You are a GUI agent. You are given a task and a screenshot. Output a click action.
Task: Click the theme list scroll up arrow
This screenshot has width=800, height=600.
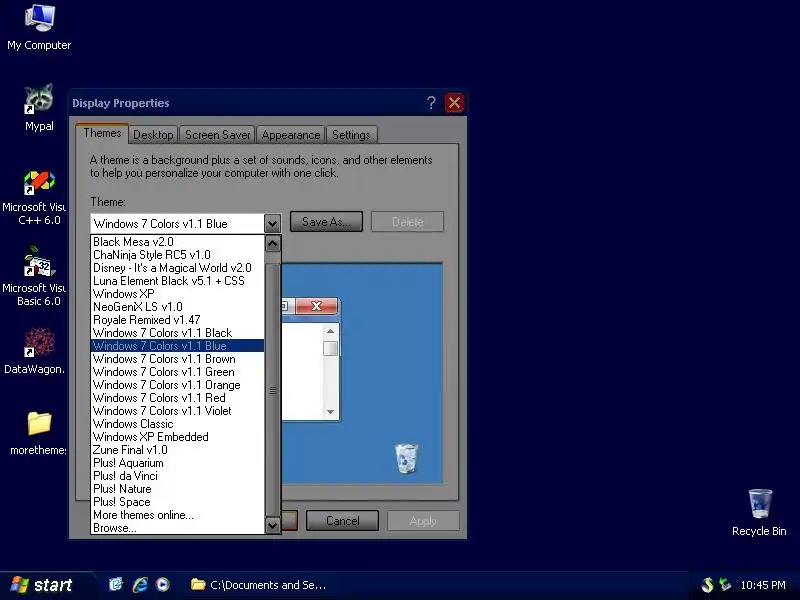pyautogui.click(x=272, y=243)
